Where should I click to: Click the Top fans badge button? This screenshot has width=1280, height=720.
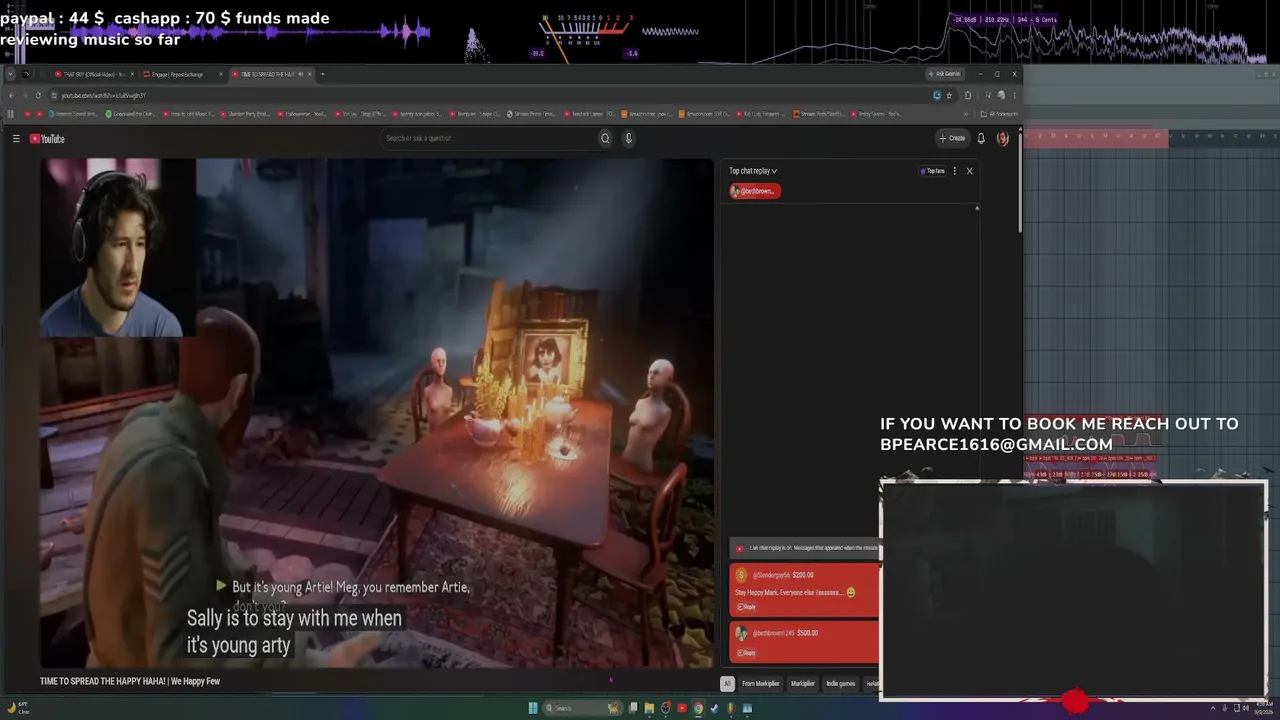[932, 171]
